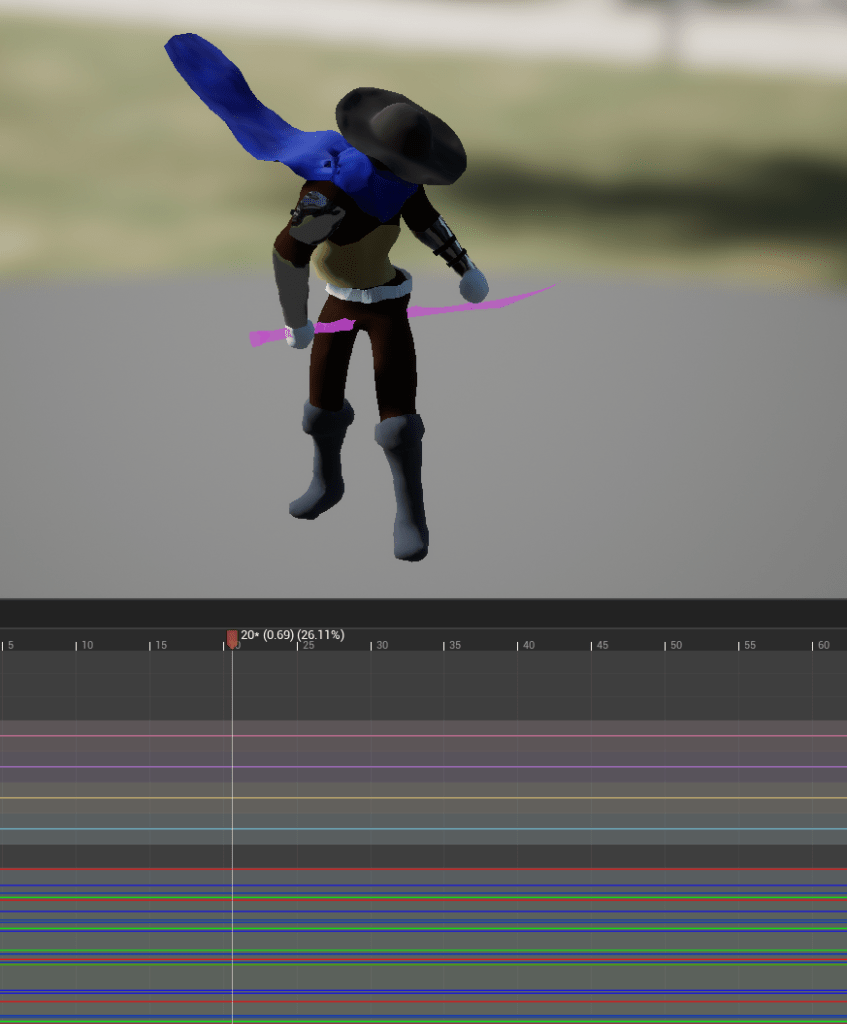Click the red playhead handle at frame 20
This screenshot has width=847, height=1024.
point(232,638)
